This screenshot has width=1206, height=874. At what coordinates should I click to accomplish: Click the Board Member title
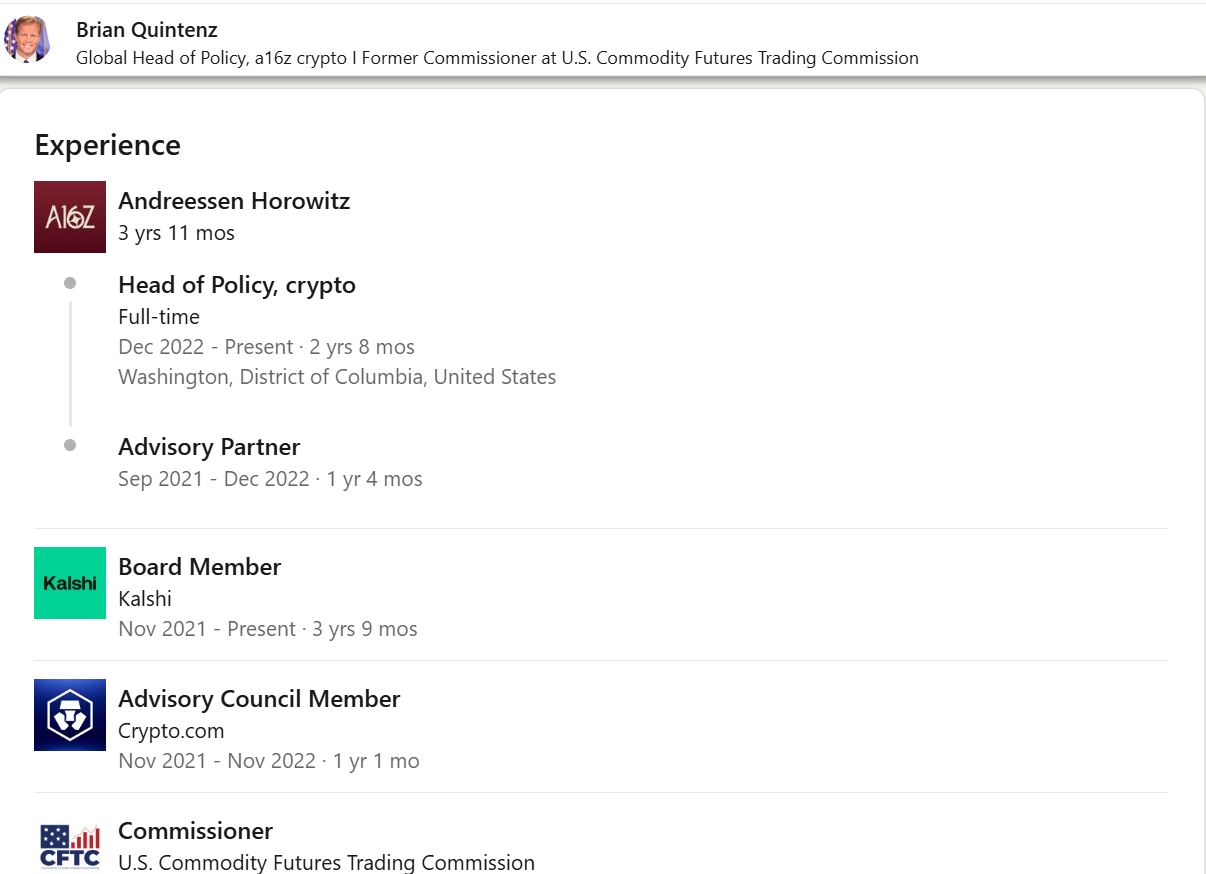tap(200, 567)
